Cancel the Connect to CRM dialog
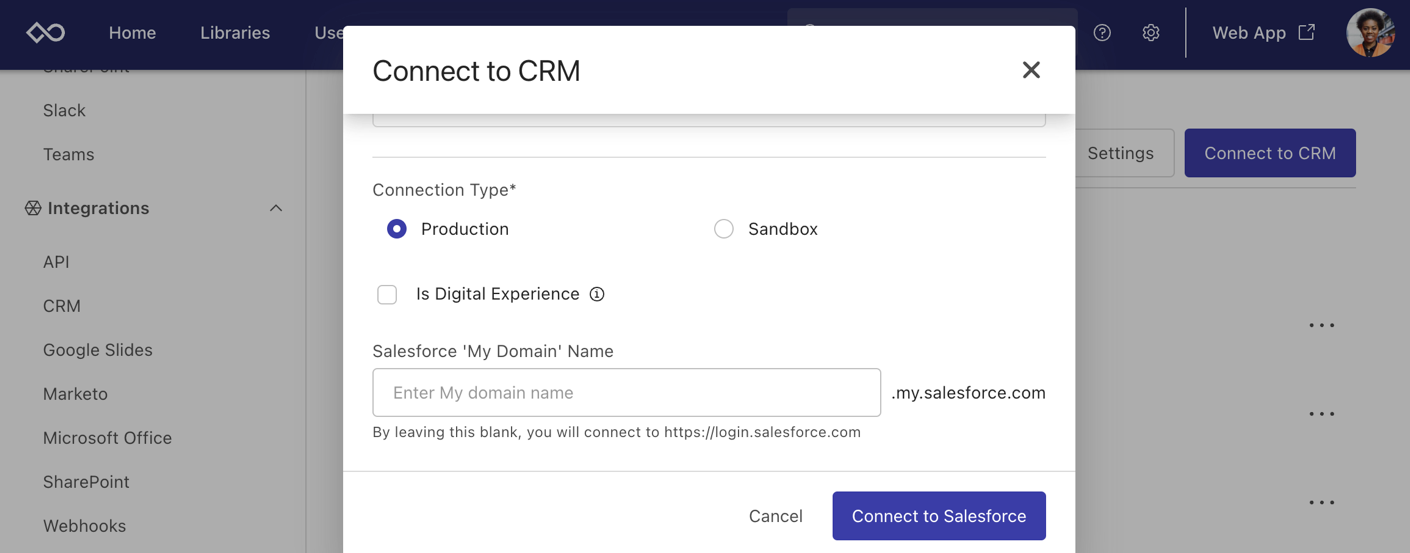The height and width of the screenshot is (553, 1410). click(776, 516)
